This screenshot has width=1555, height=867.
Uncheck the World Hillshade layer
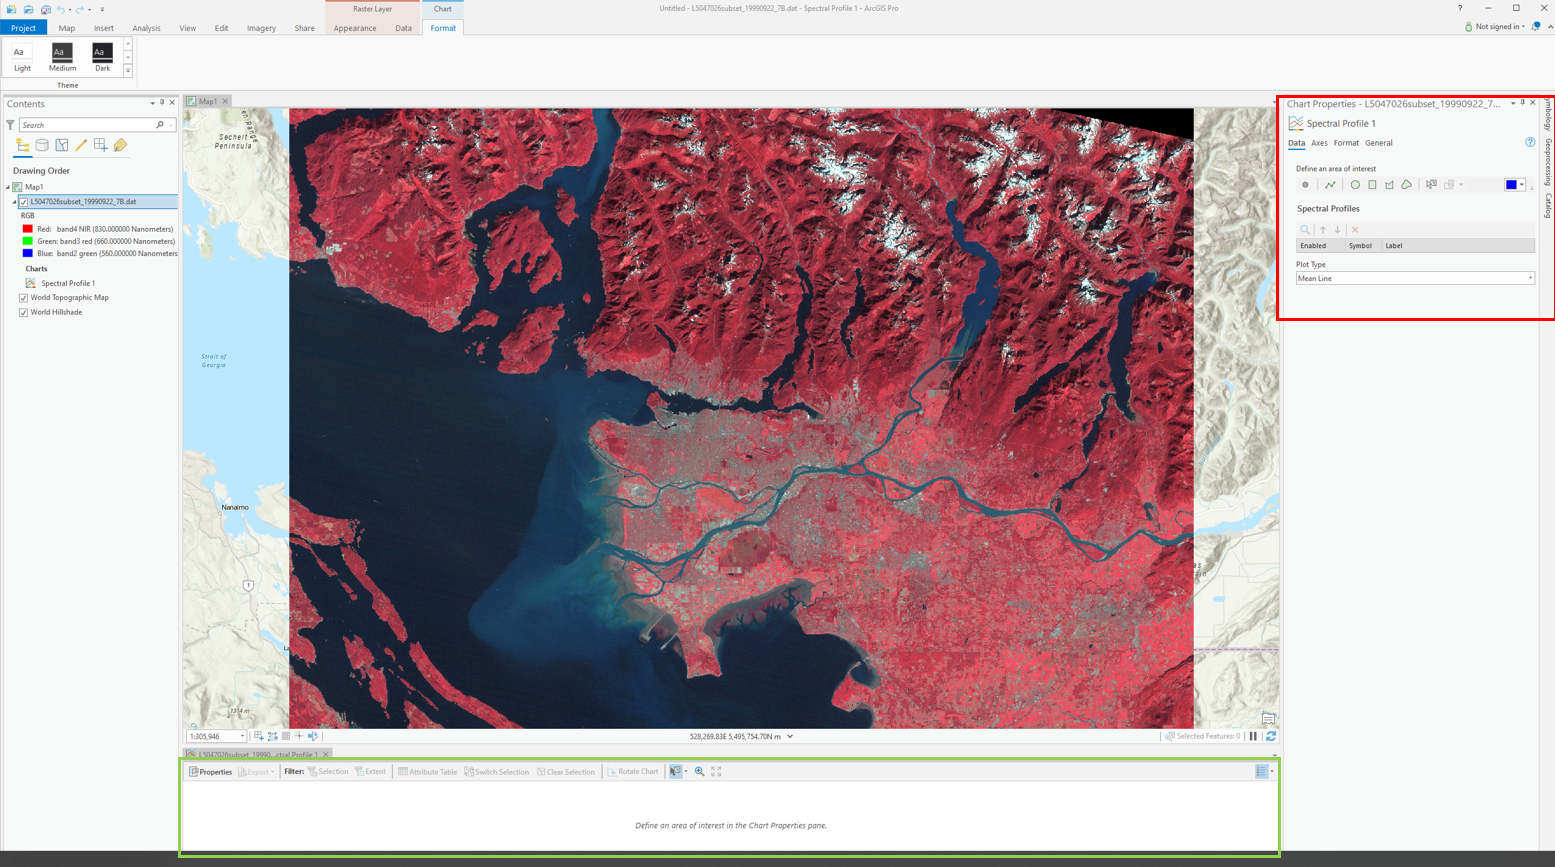(24, 313)
